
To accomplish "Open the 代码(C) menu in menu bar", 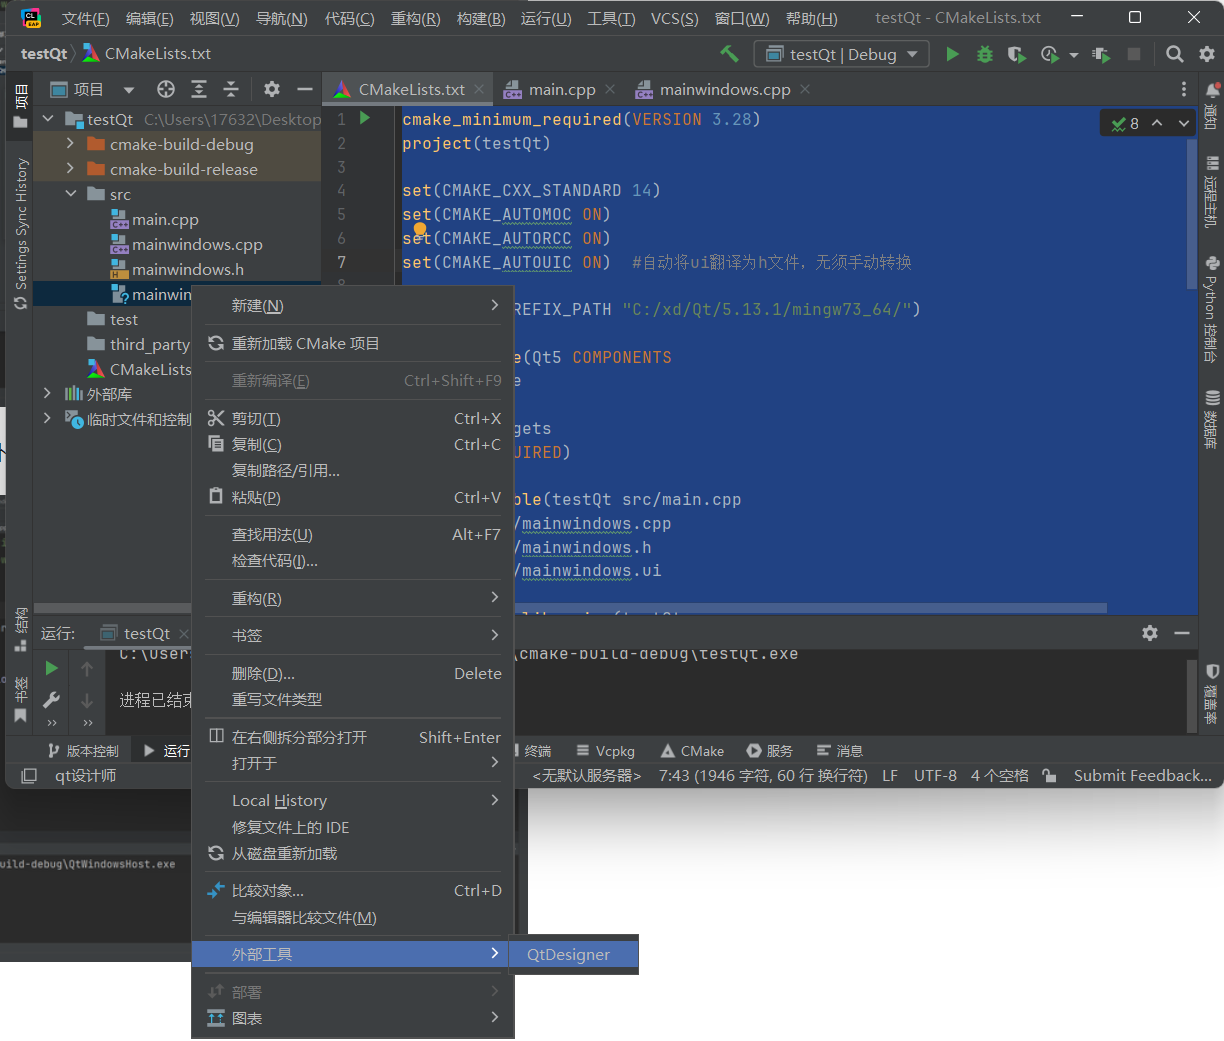I will point(349,18).
